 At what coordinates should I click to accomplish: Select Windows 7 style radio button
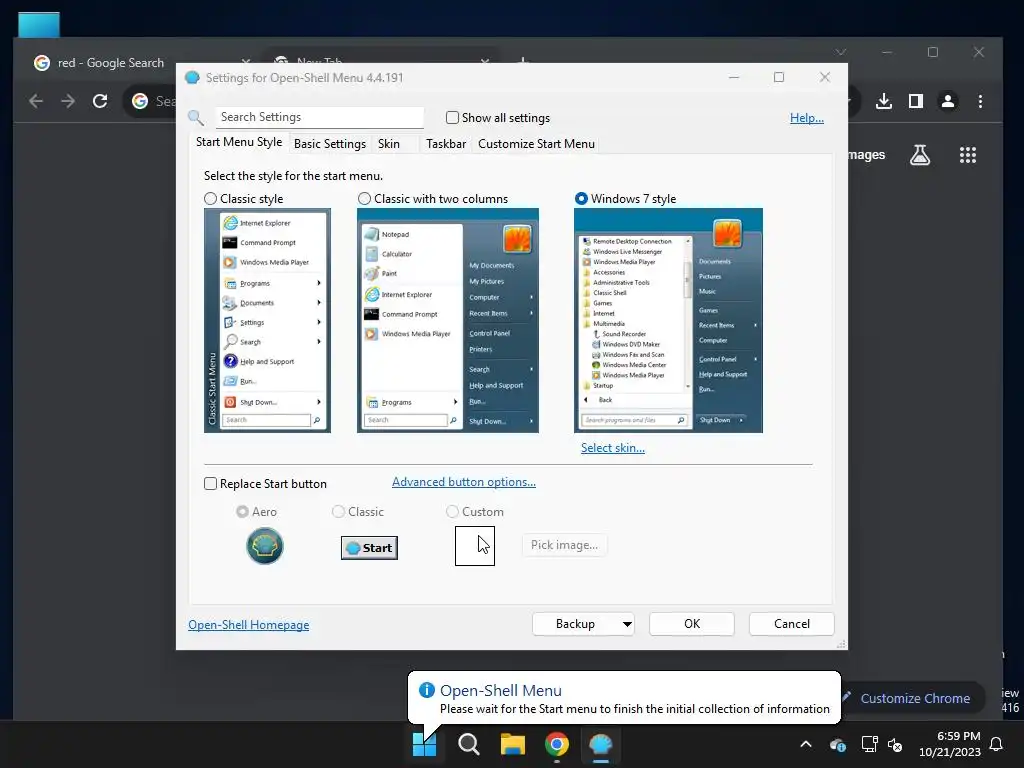point(581,199)
